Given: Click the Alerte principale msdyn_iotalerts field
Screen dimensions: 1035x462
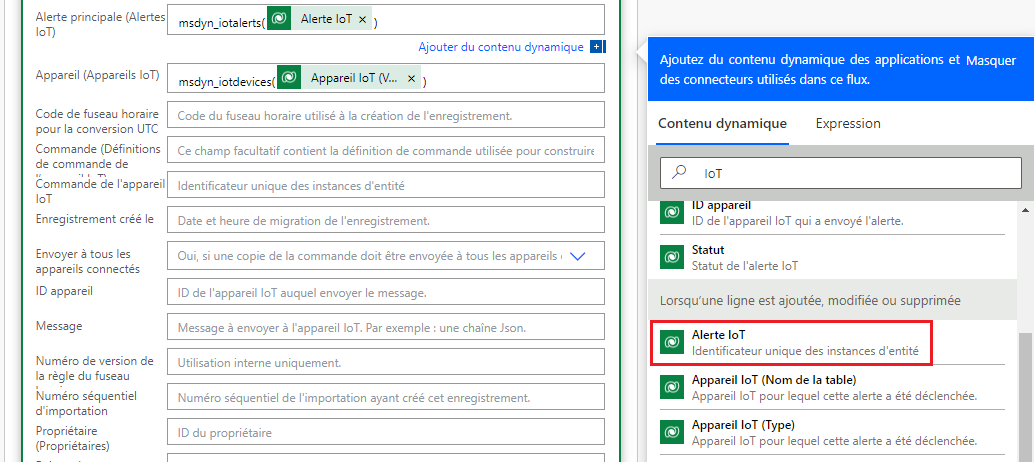Looking at the screenshot, I should (x=386, y=20).
